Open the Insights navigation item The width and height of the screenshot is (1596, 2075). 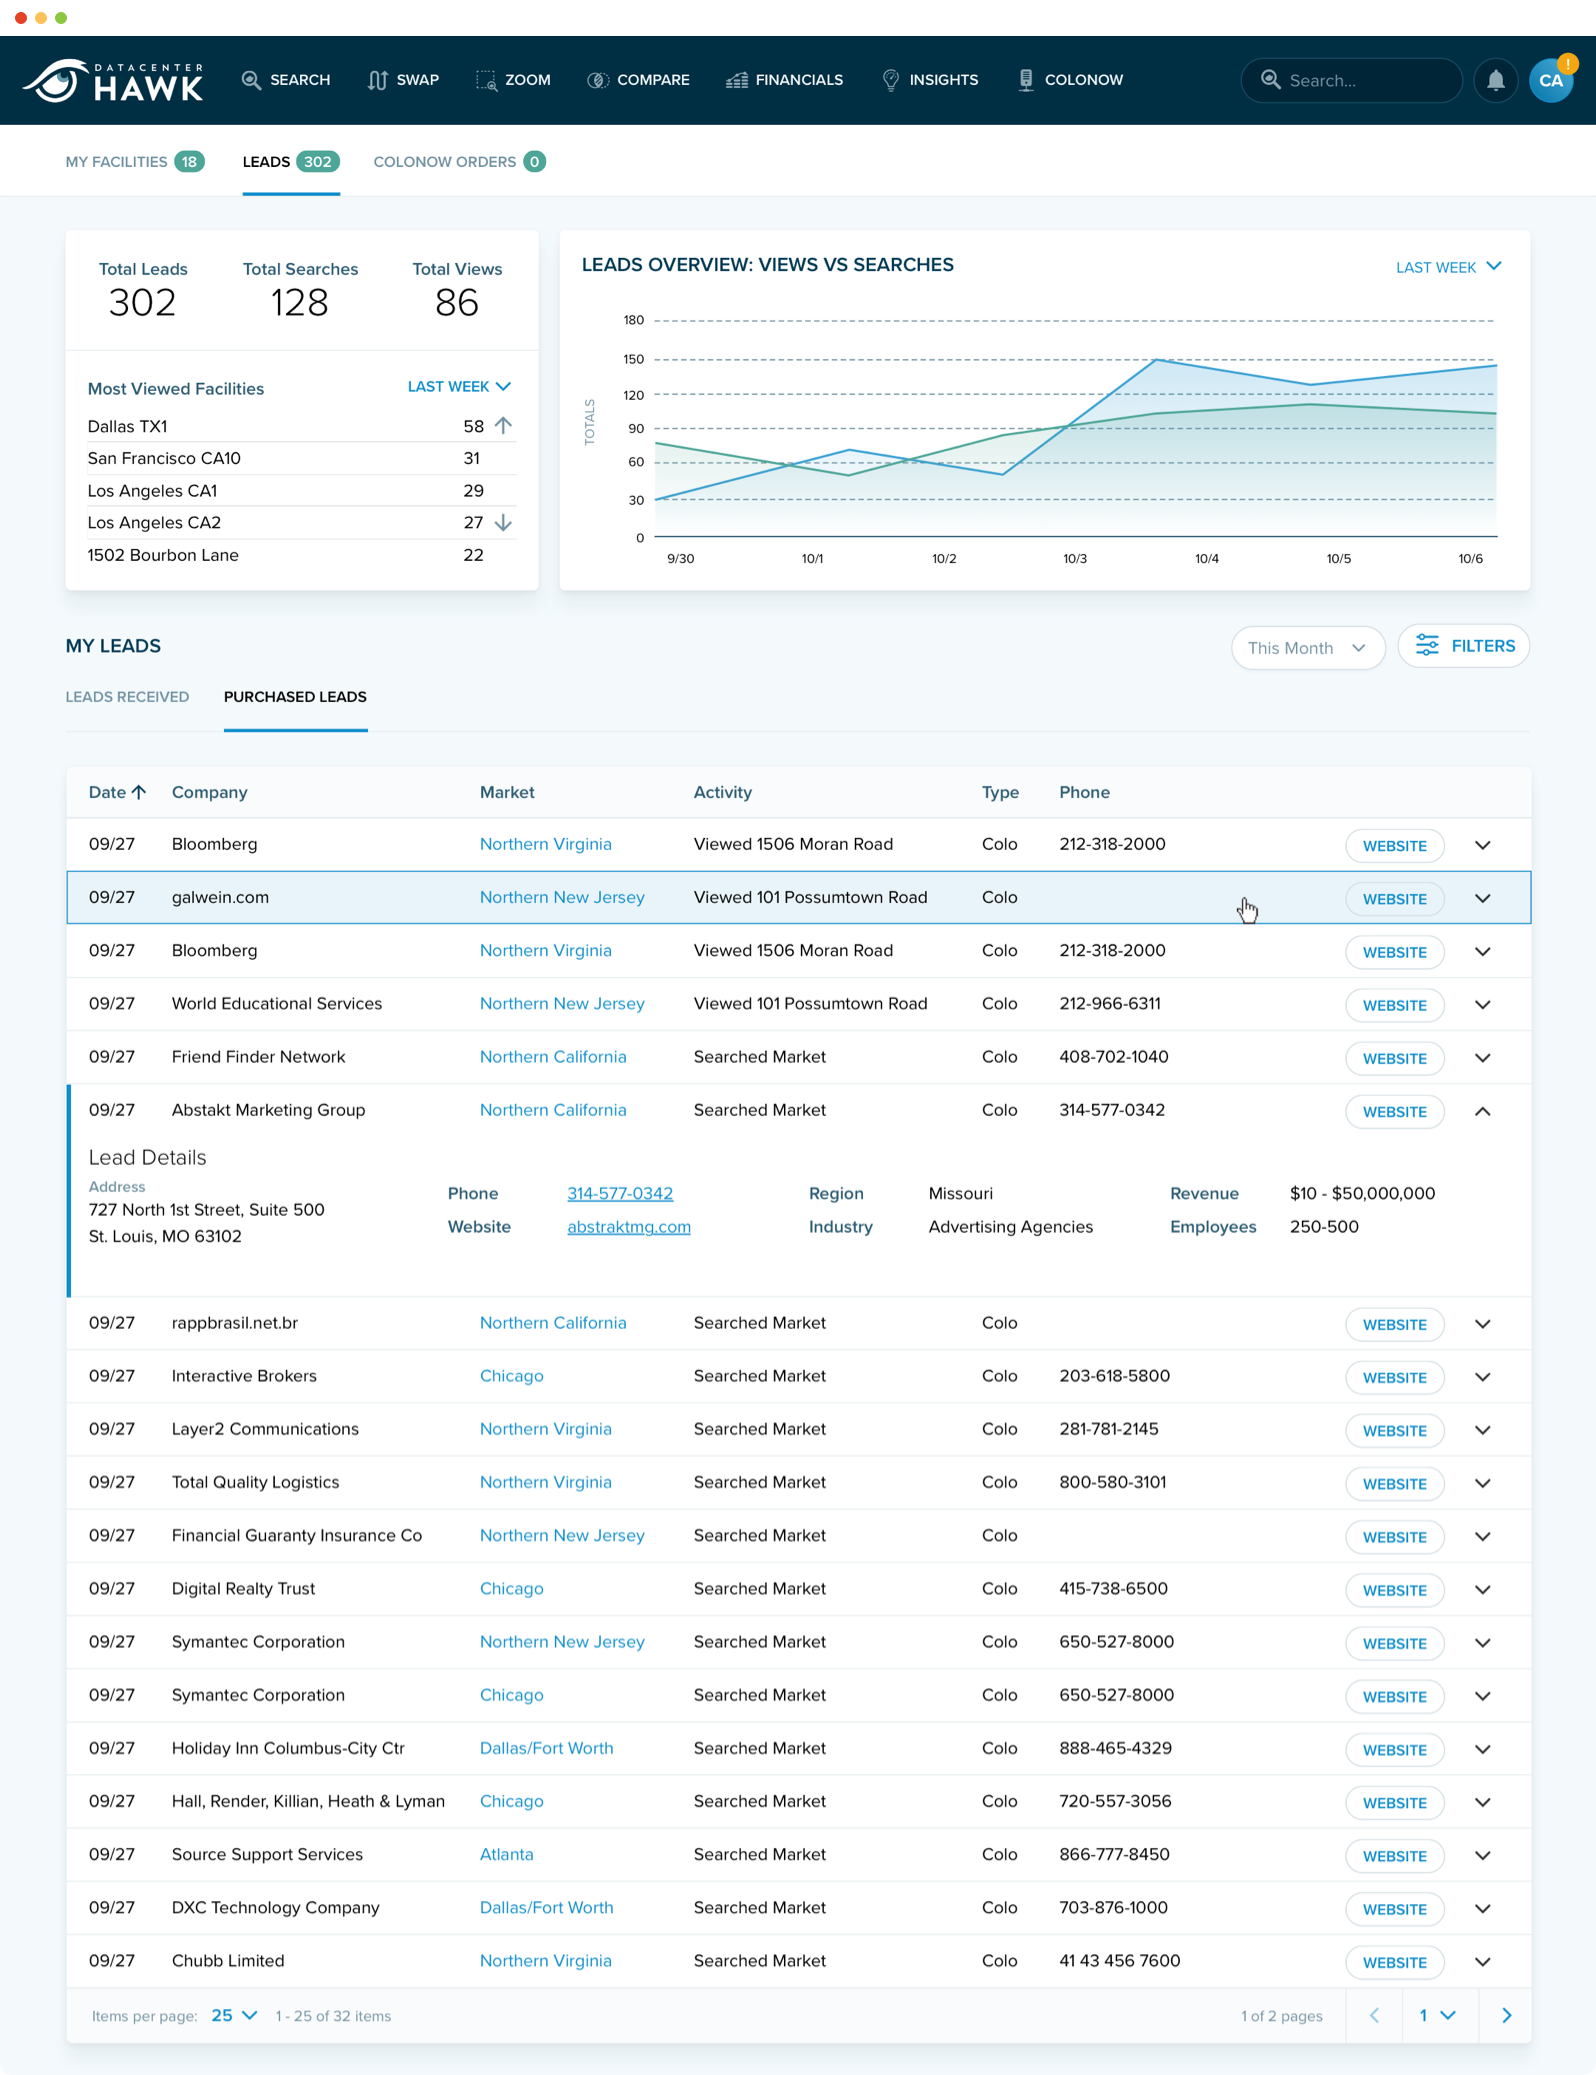930,80
